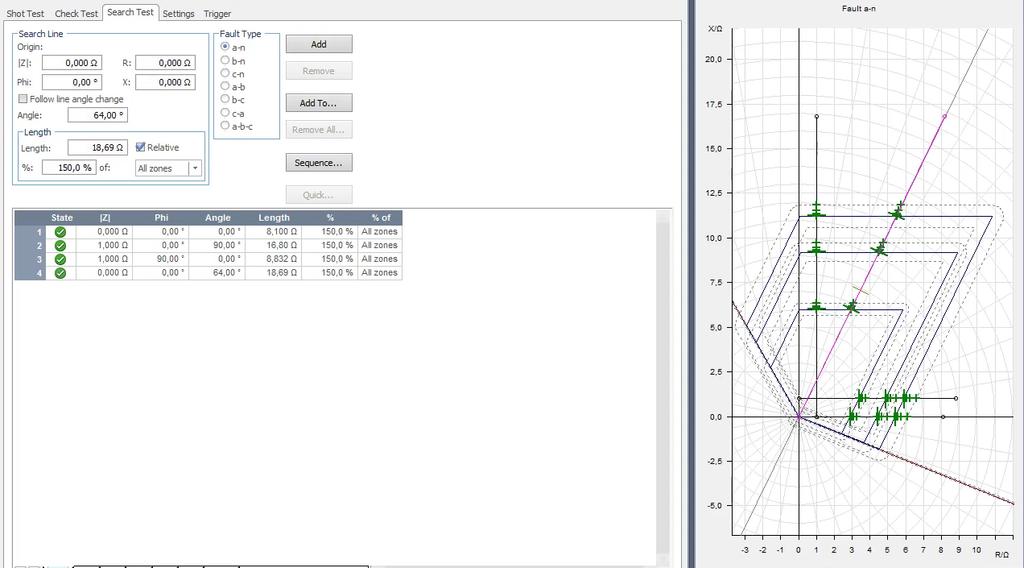Edit the |Z| origin field
This screenshot has width=1024, height=568.
tap(72, 63)
